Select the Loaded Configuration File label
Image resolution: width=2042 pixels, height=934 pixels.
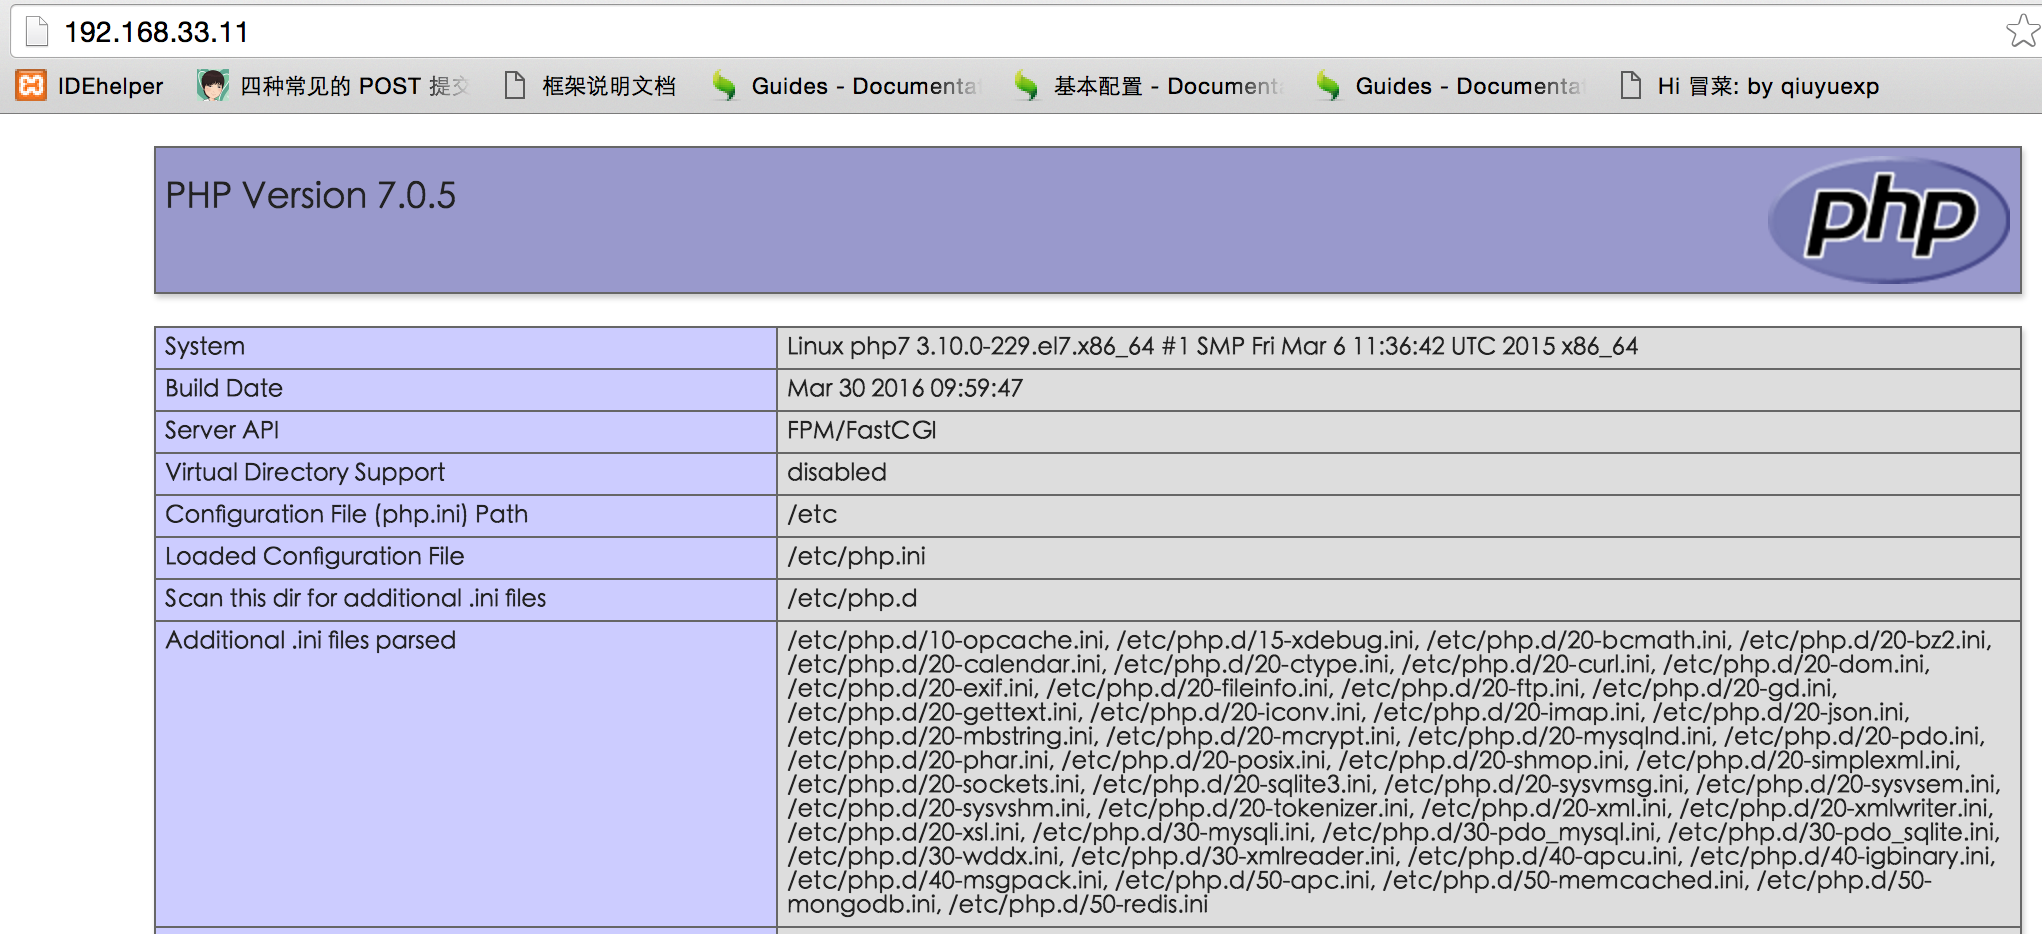pyautogui.click(x=315, y=557)
